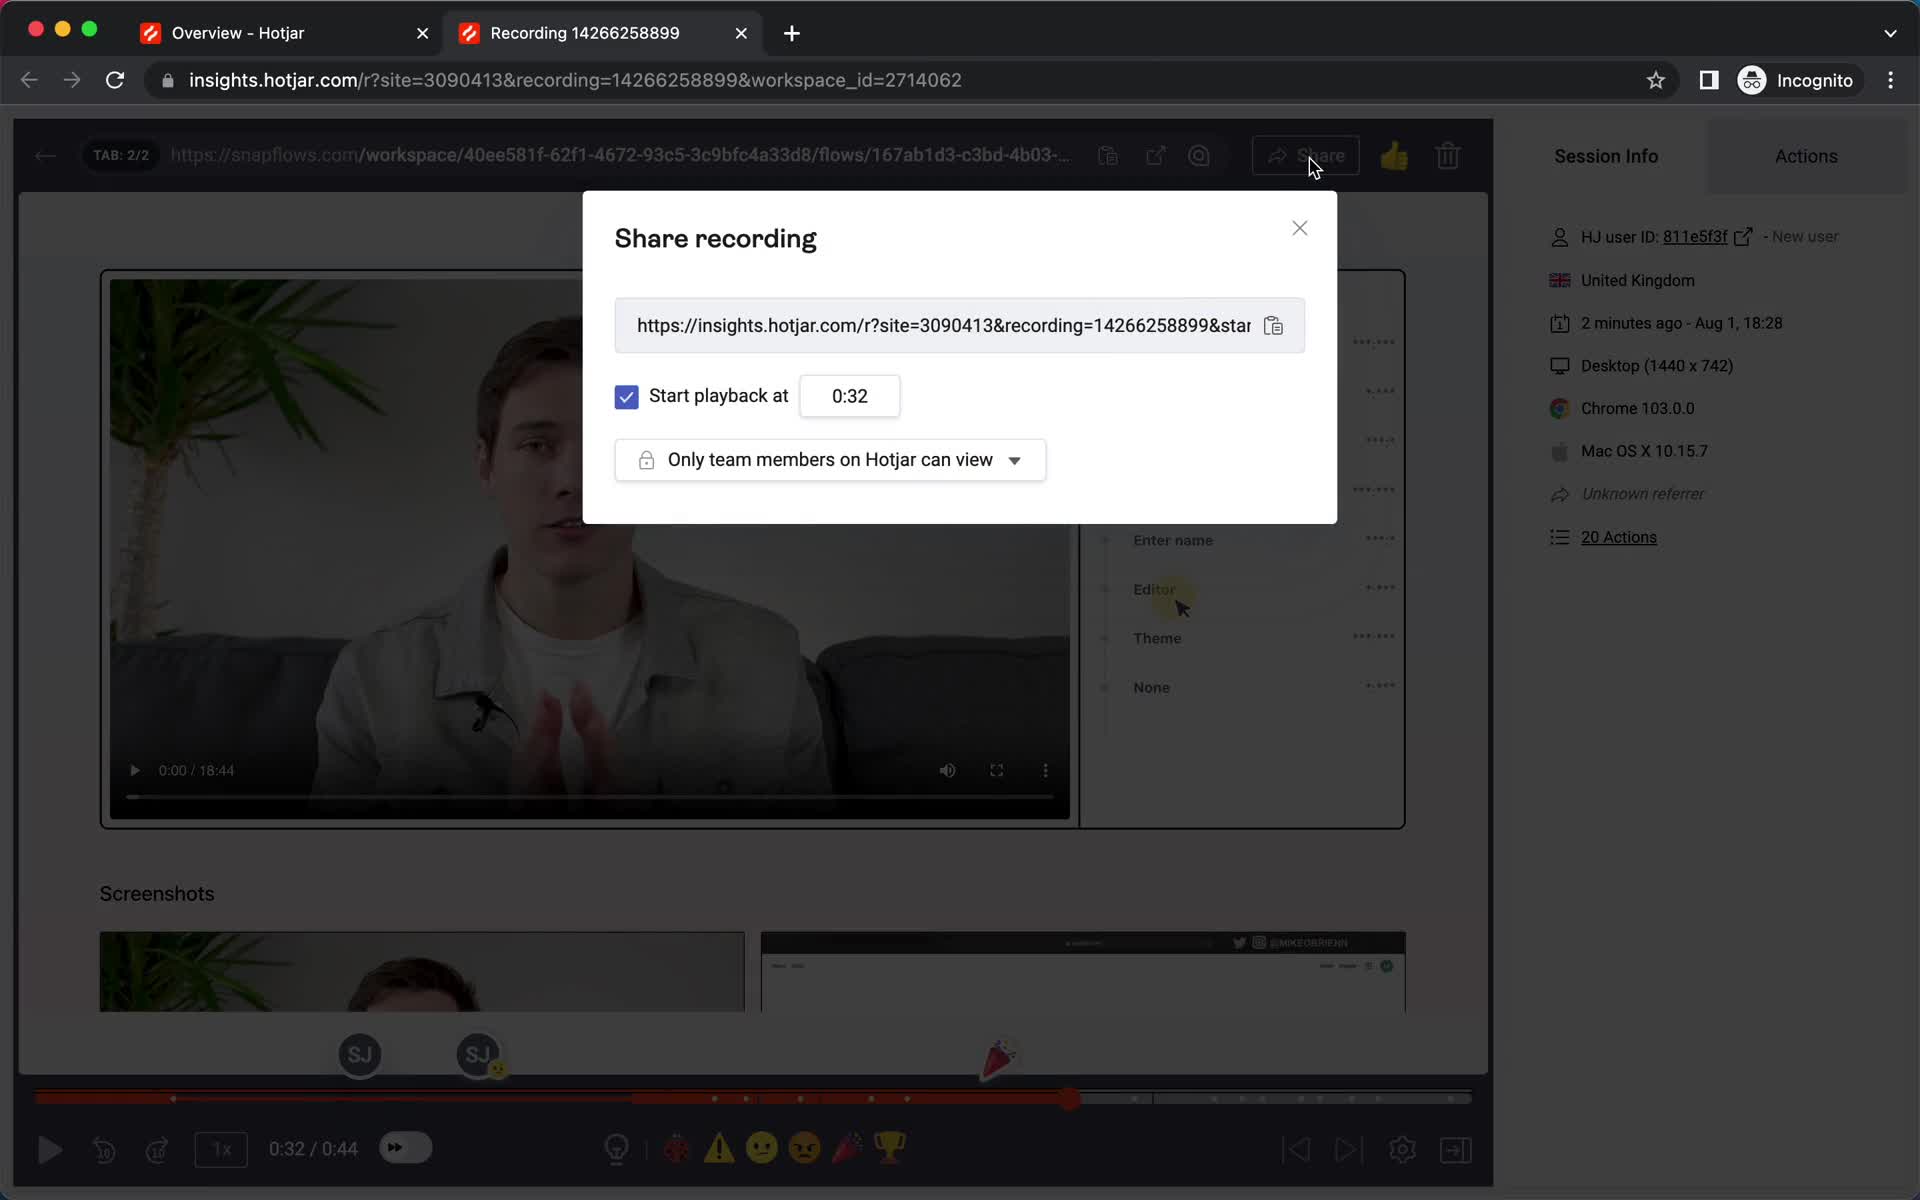Switch to the Session Info tab
This screenshot has height=1200, width=1920.
coord(1606,156)
